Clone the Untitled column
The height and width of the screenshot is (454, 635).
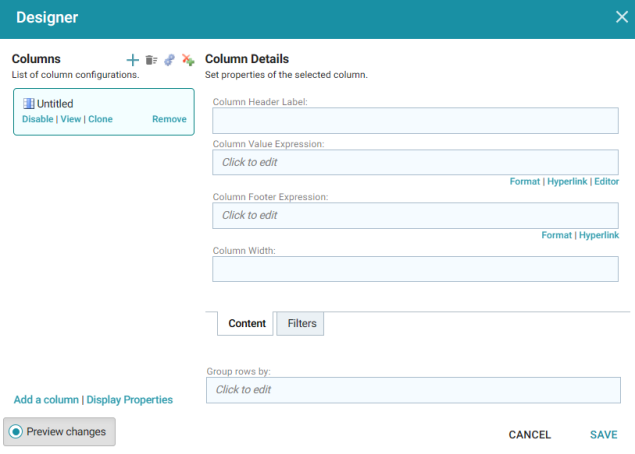[100, 119]
